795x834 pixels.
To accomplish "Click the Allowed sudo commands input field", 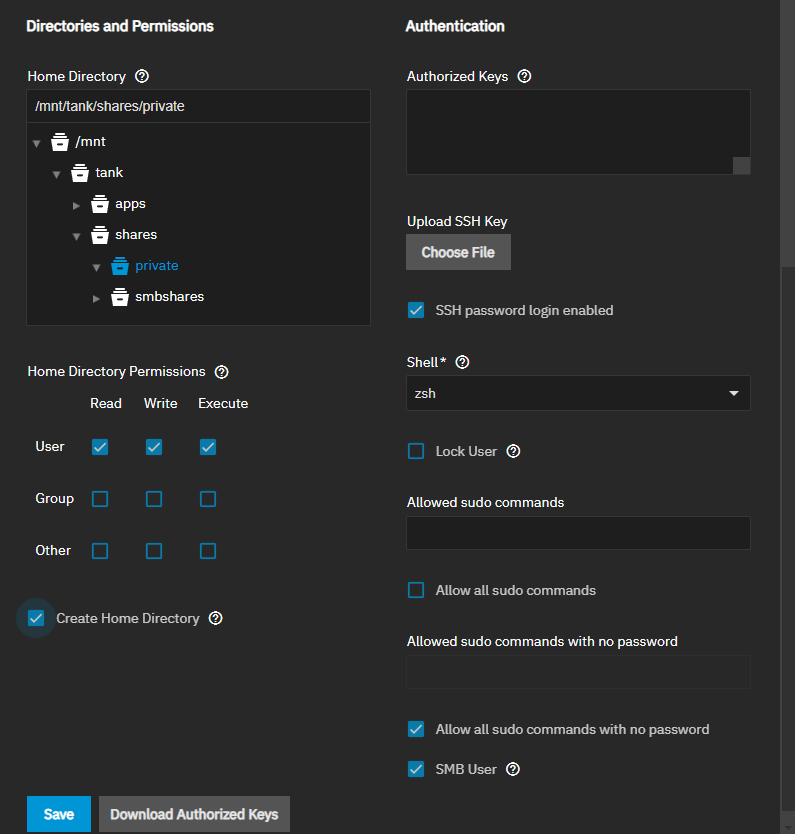I will click(578, 533).
